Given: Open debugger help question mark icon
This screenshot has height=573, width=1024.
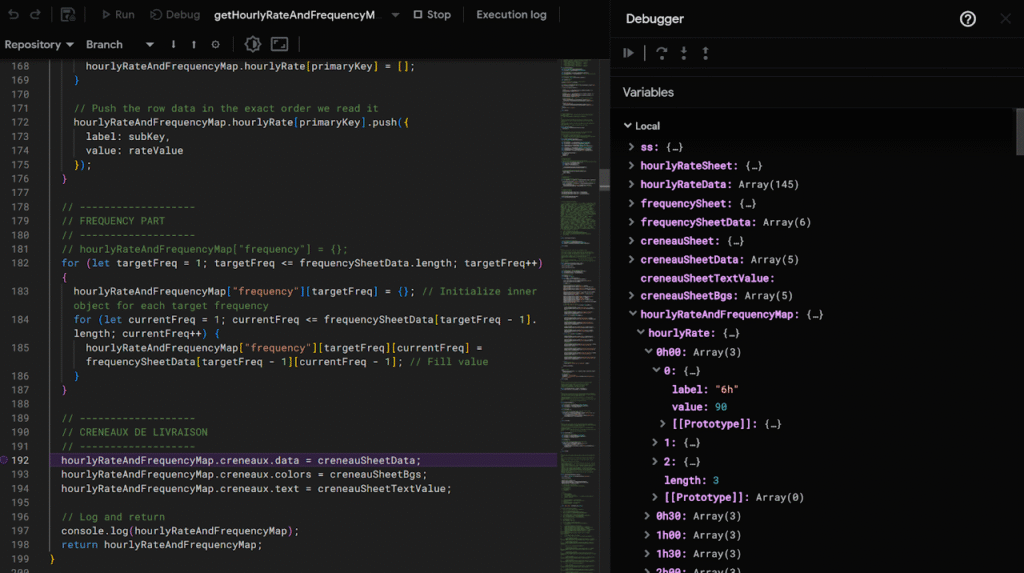Looking at the screenshot, I should coord(967,19).
